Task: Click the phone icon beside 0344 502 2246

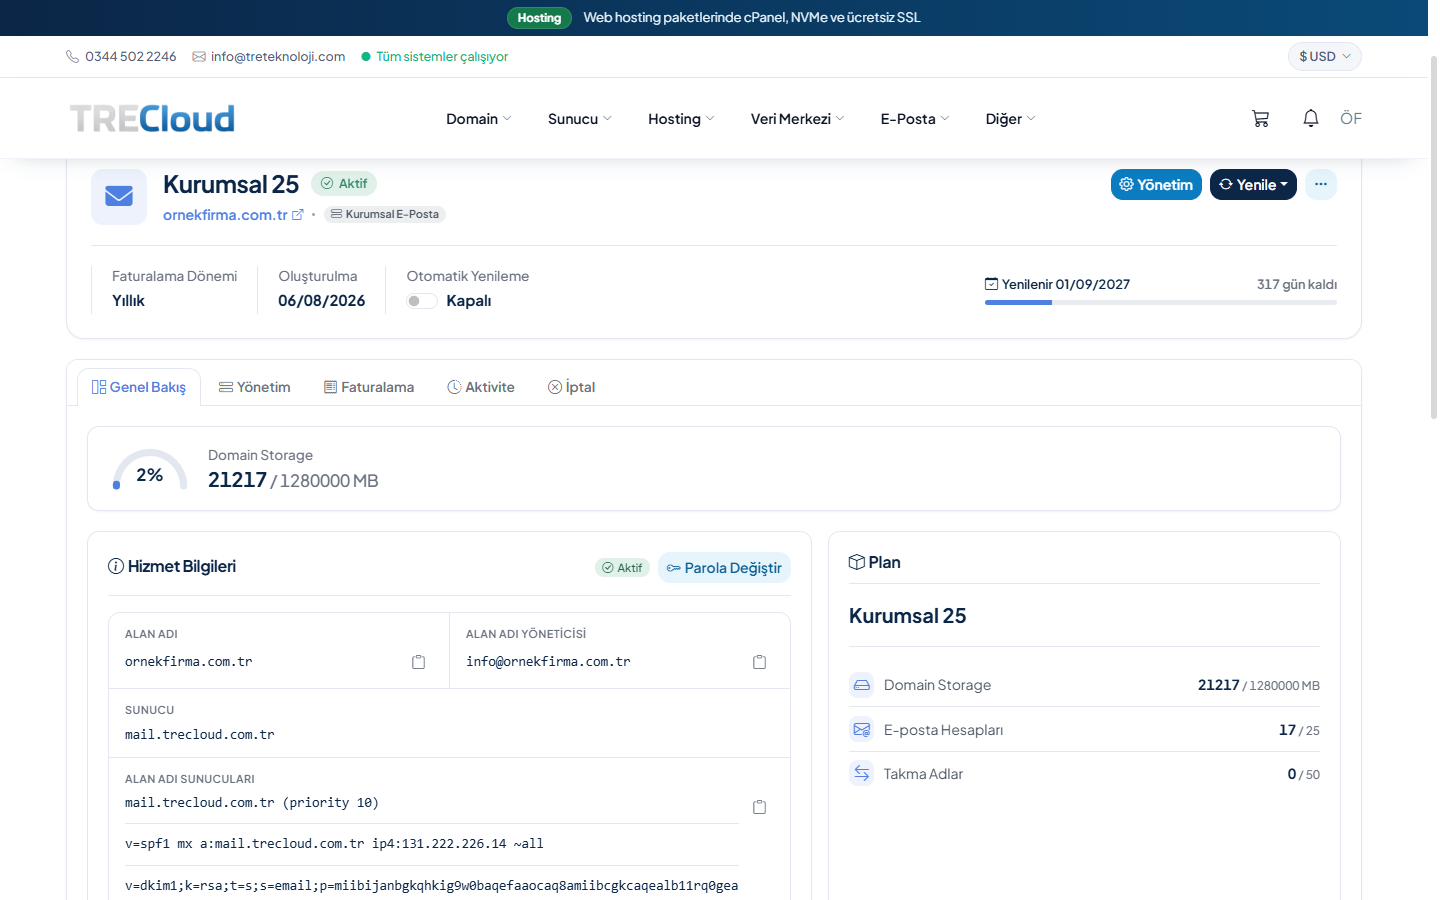Action: click(x=73, y=57)
